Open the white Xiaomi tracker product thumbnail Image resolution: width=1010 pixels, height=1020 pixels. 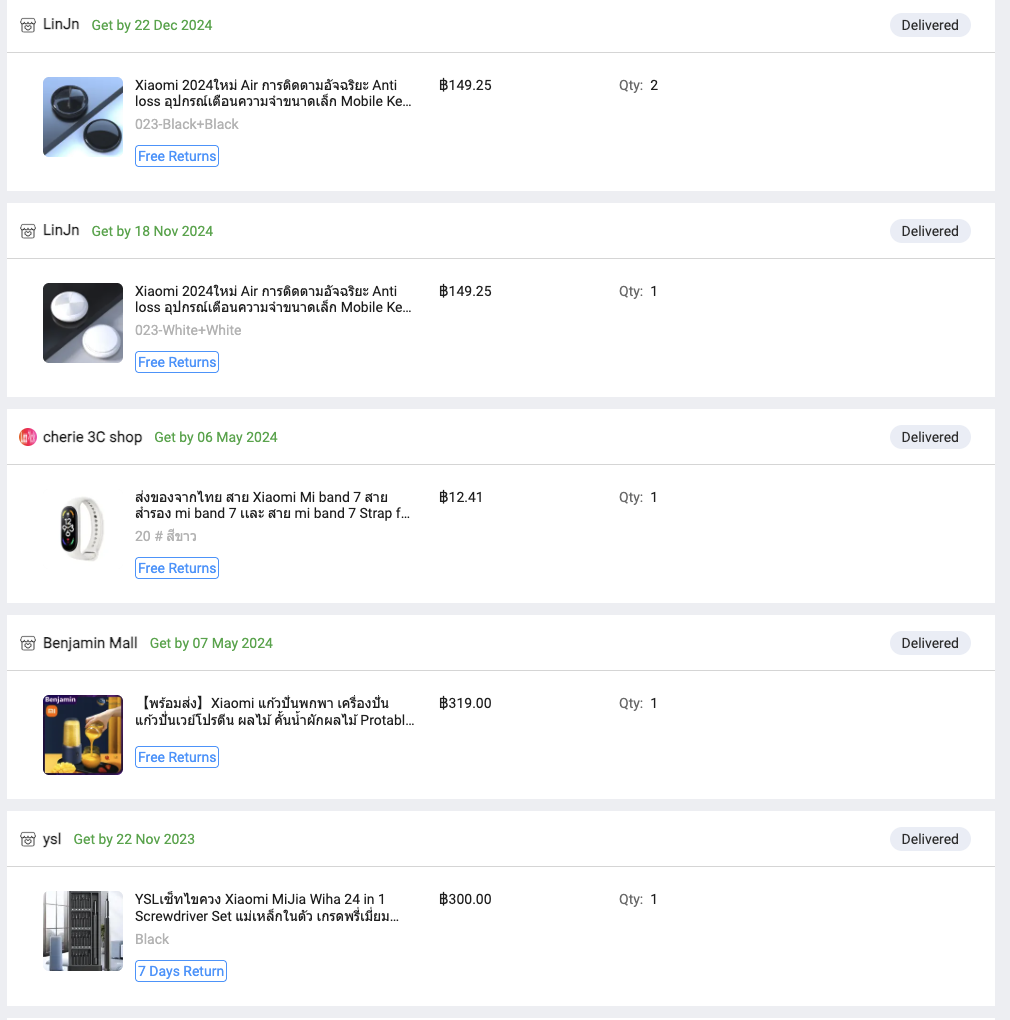83,323
